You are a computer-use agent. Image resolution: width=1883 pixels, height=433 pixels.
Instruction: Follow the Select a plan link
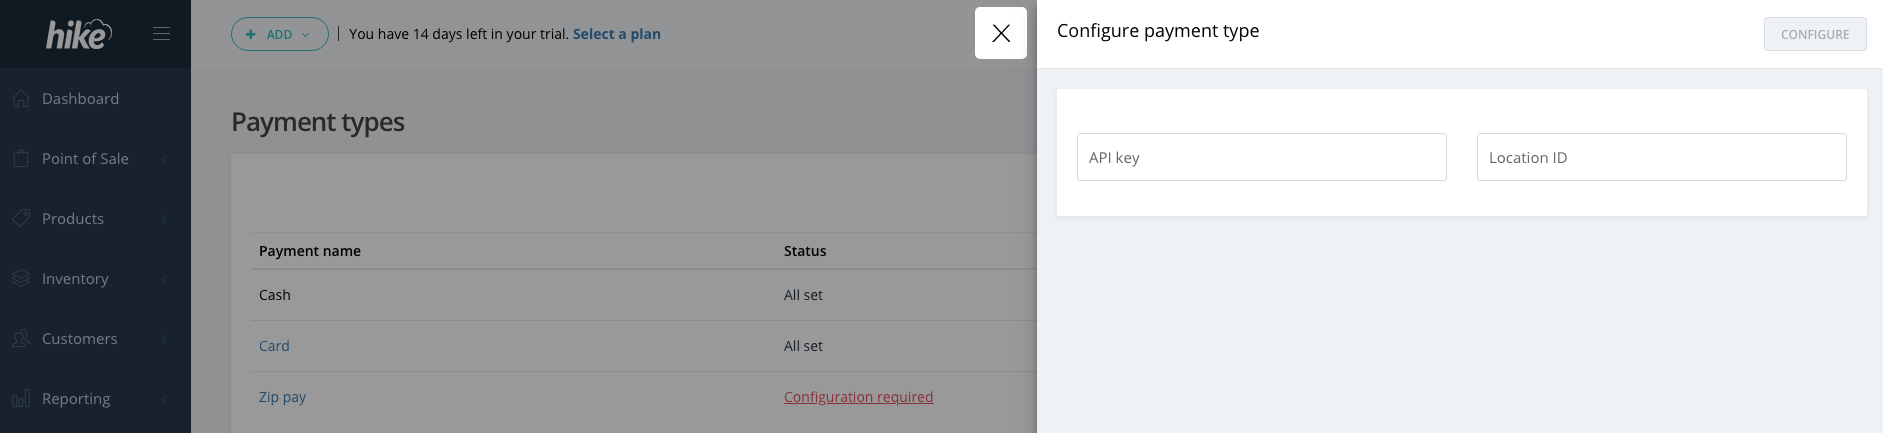coord(616,34)
